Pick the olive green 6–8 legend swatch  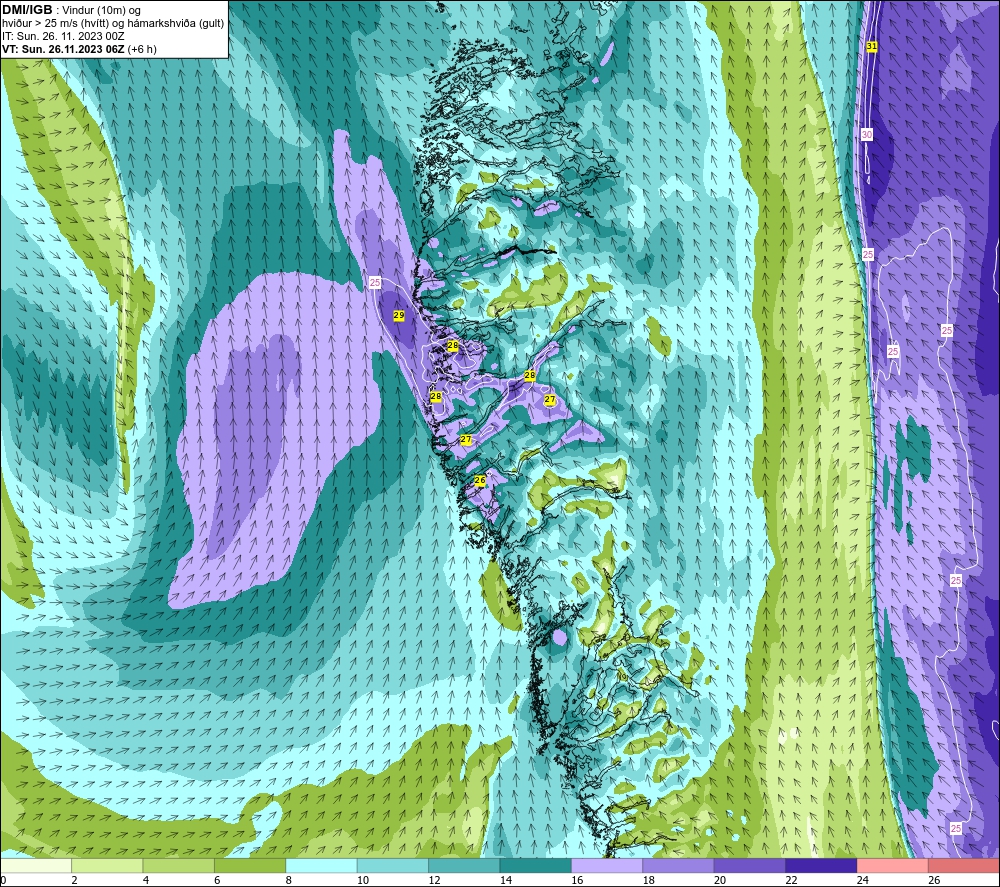coord(250,865)
